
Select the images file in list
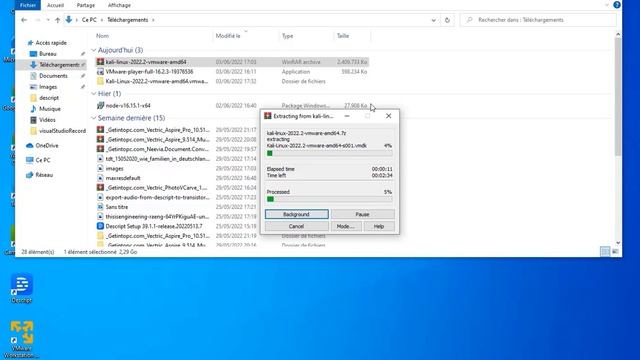pyautogui.click(x=114, y=168)
